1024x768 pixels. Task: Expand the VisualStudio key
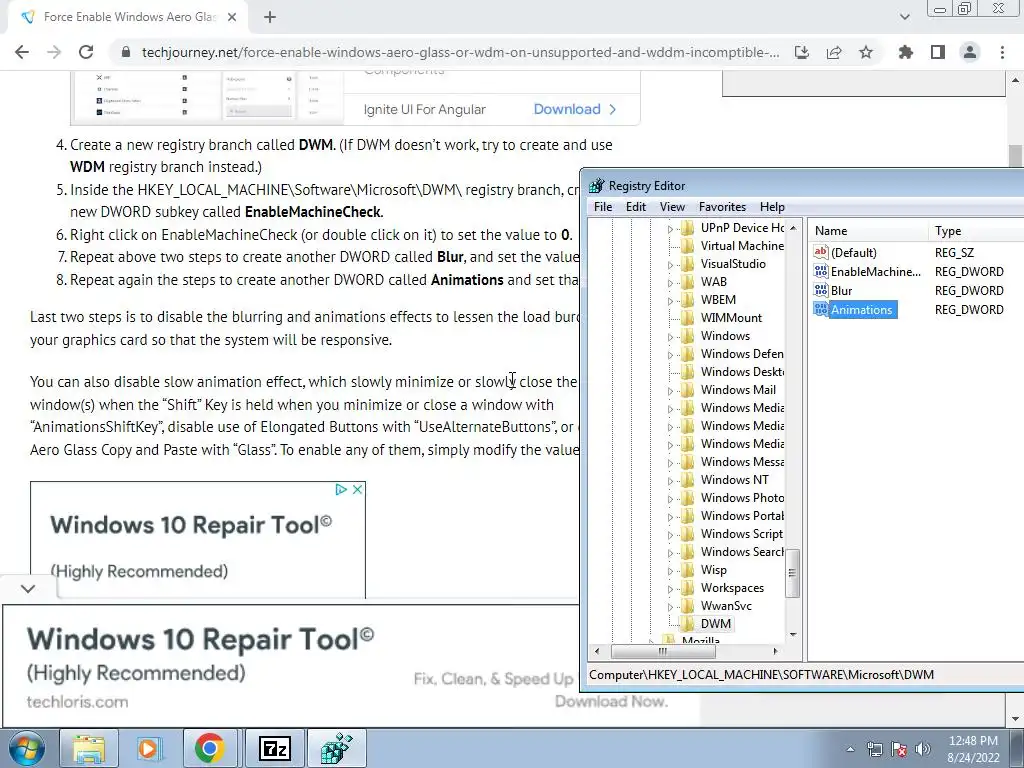click(x=670, y=265)
